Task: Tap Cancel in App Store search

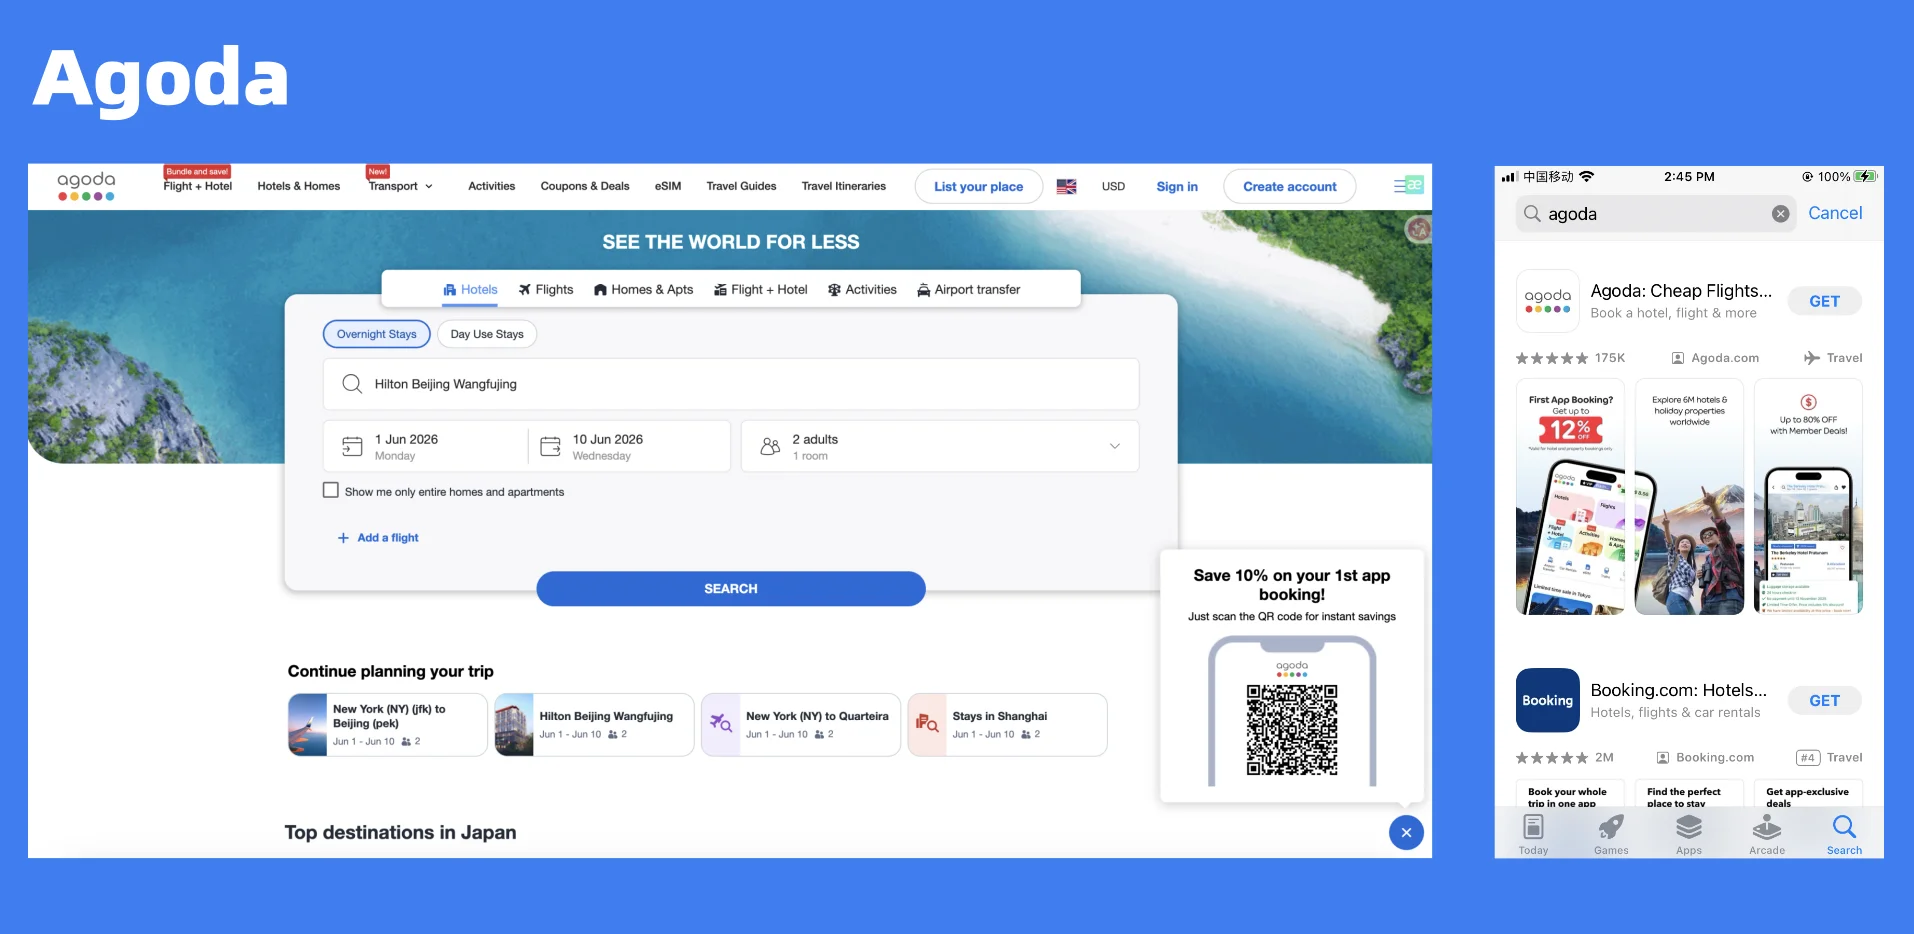Action: pyautogui.click(x=1835, y=213)
